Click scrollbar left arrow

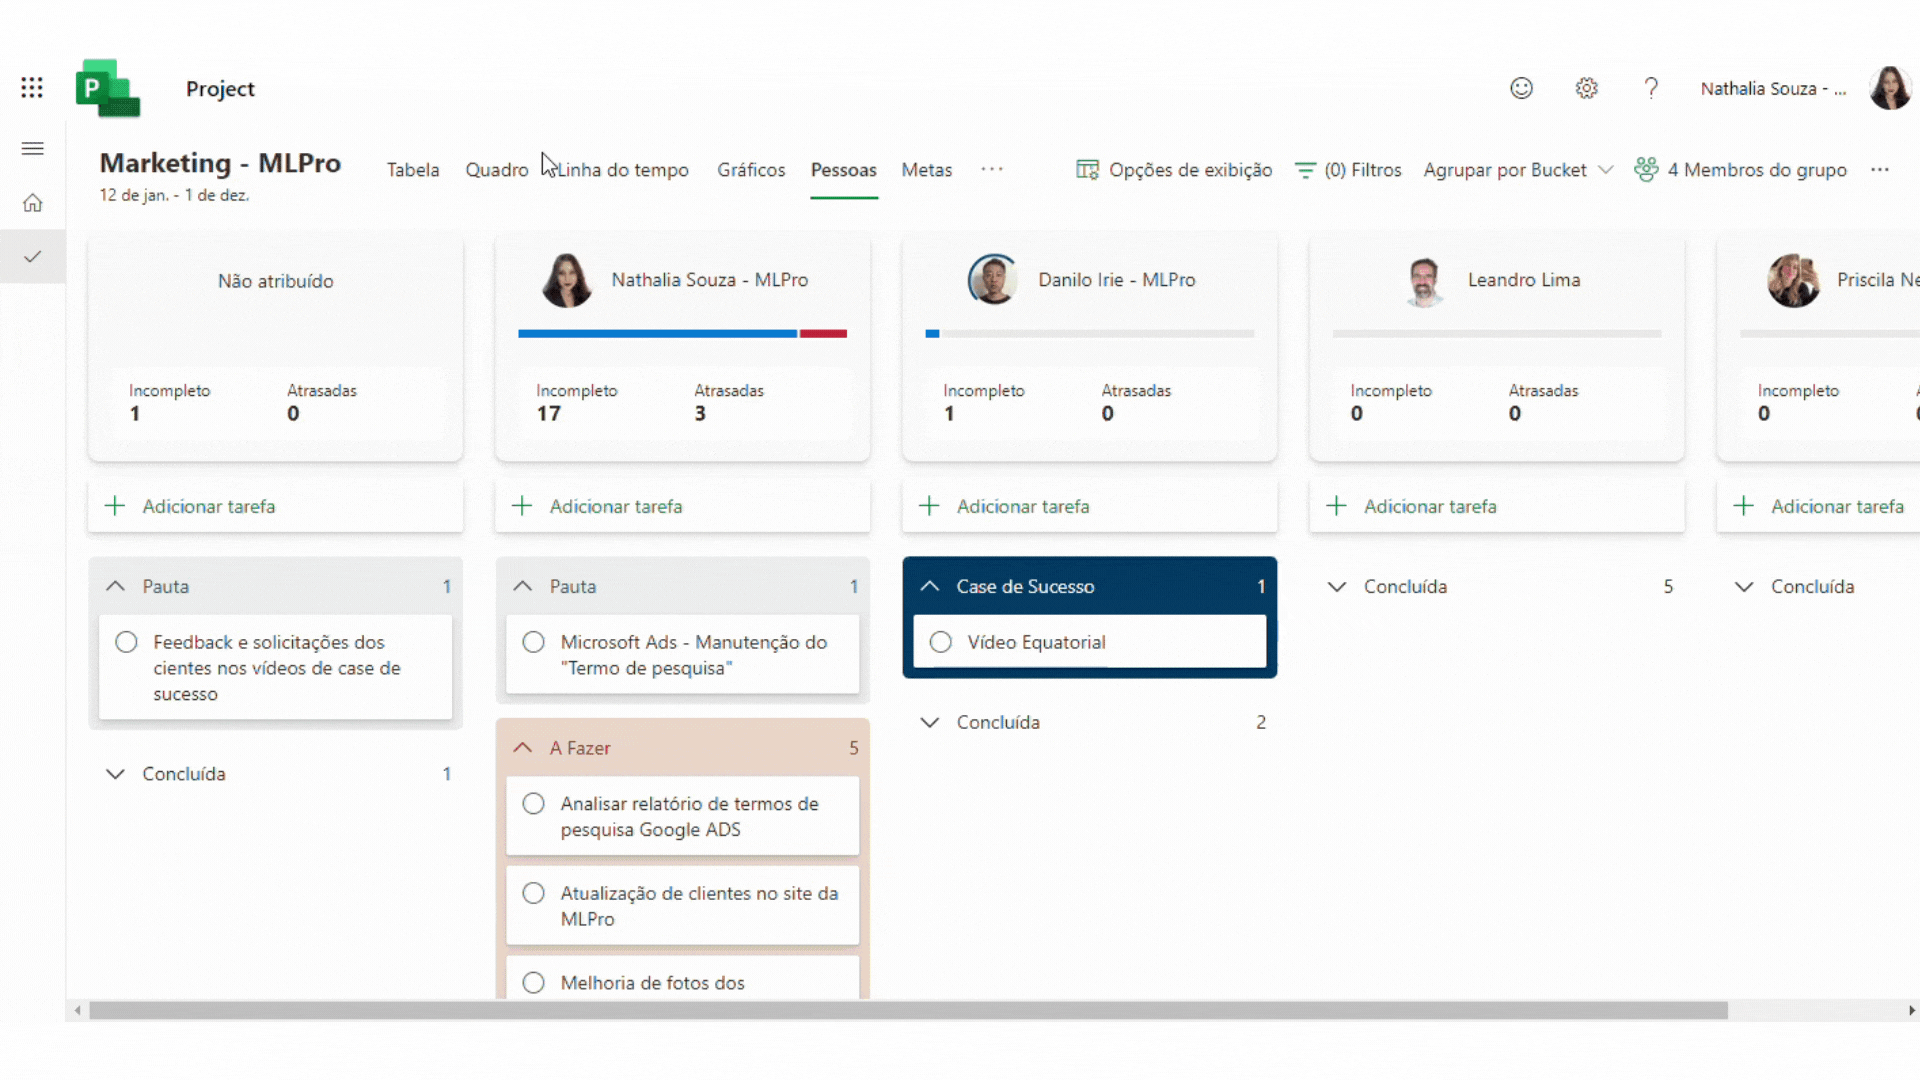[77, 1011]
